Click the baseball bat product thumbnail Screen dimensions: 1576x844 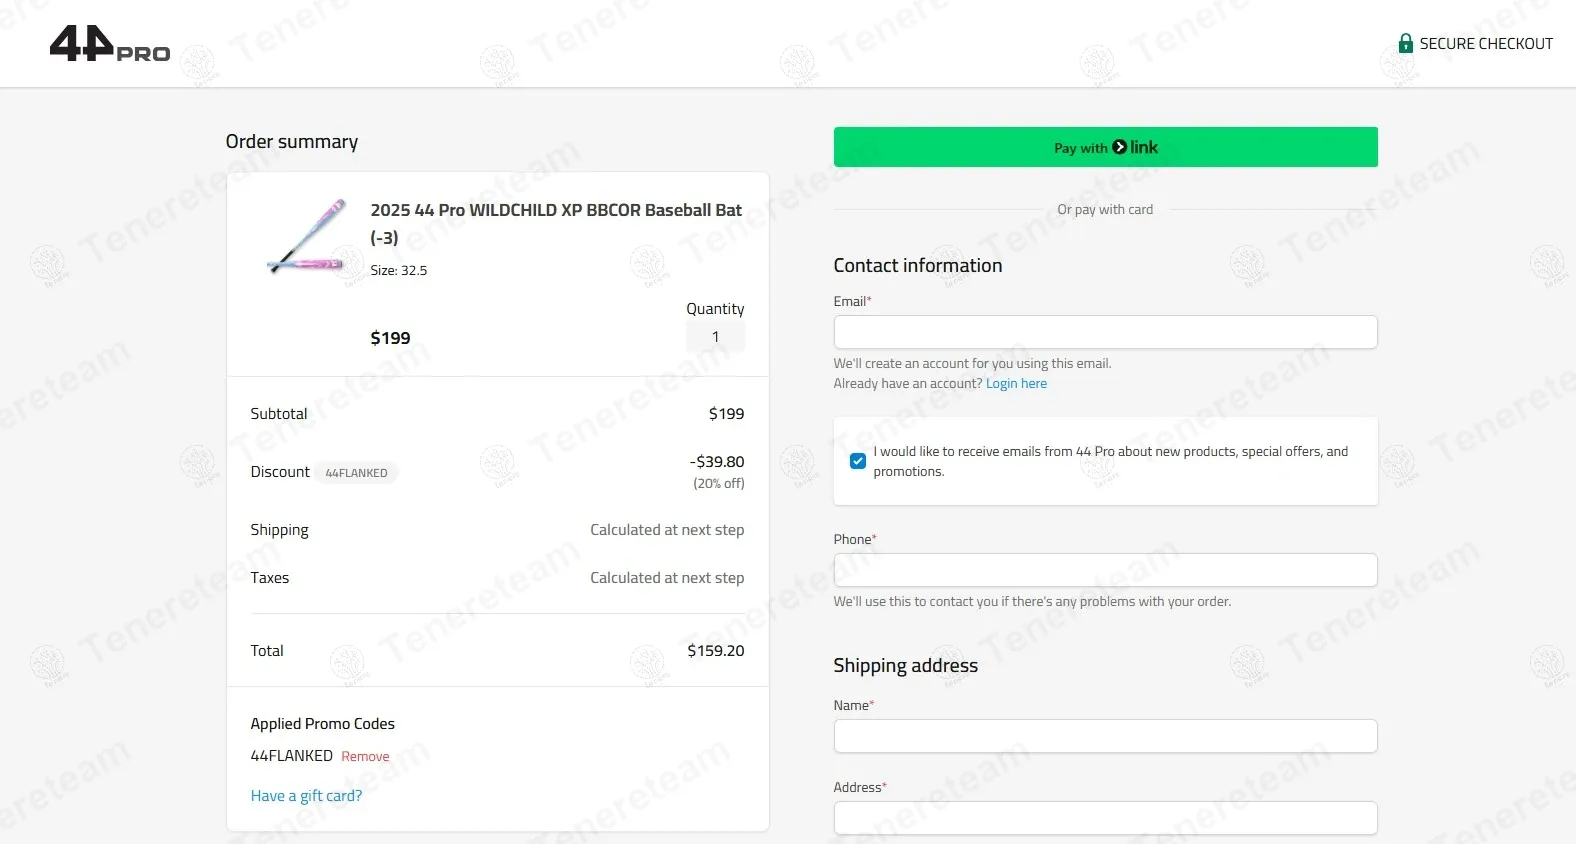point(307,236)
